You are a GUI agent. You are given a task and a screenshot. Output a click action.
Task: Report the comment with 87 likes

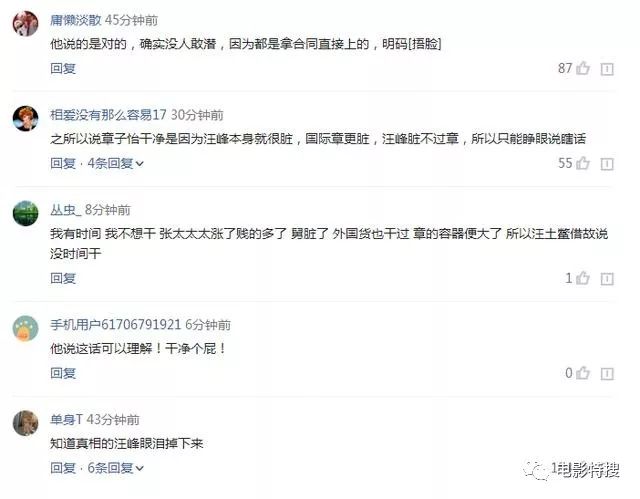(607, 69)
